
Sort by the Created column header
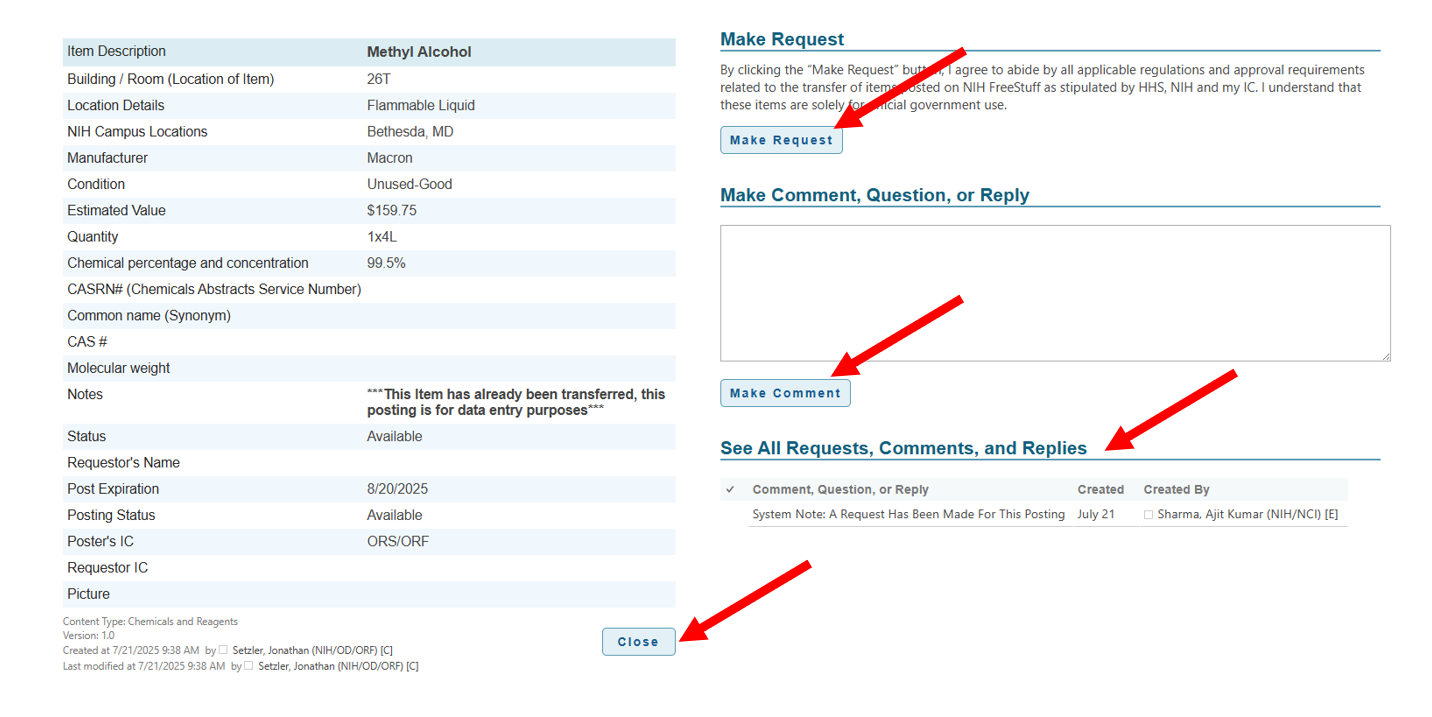coord(1100,490)
